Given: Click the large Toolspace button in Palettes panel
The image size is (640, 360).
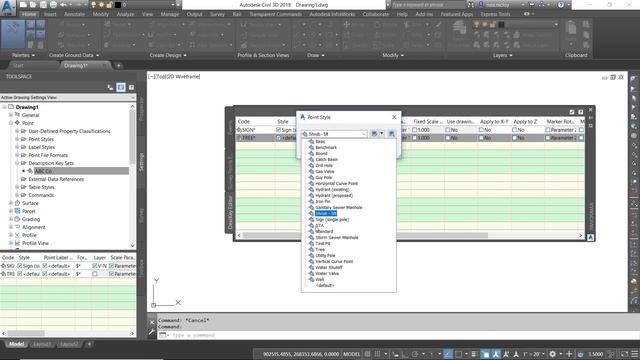Looking at the screenshot, I should [x=13, y=34].
